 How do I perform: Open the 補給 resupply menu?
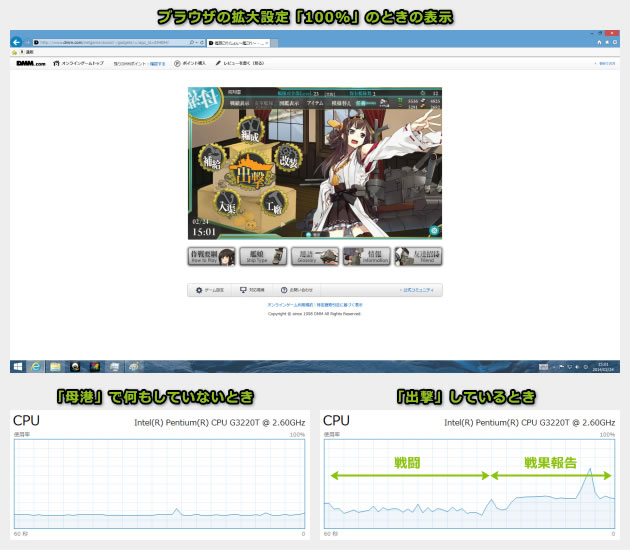tap(213, 158)
